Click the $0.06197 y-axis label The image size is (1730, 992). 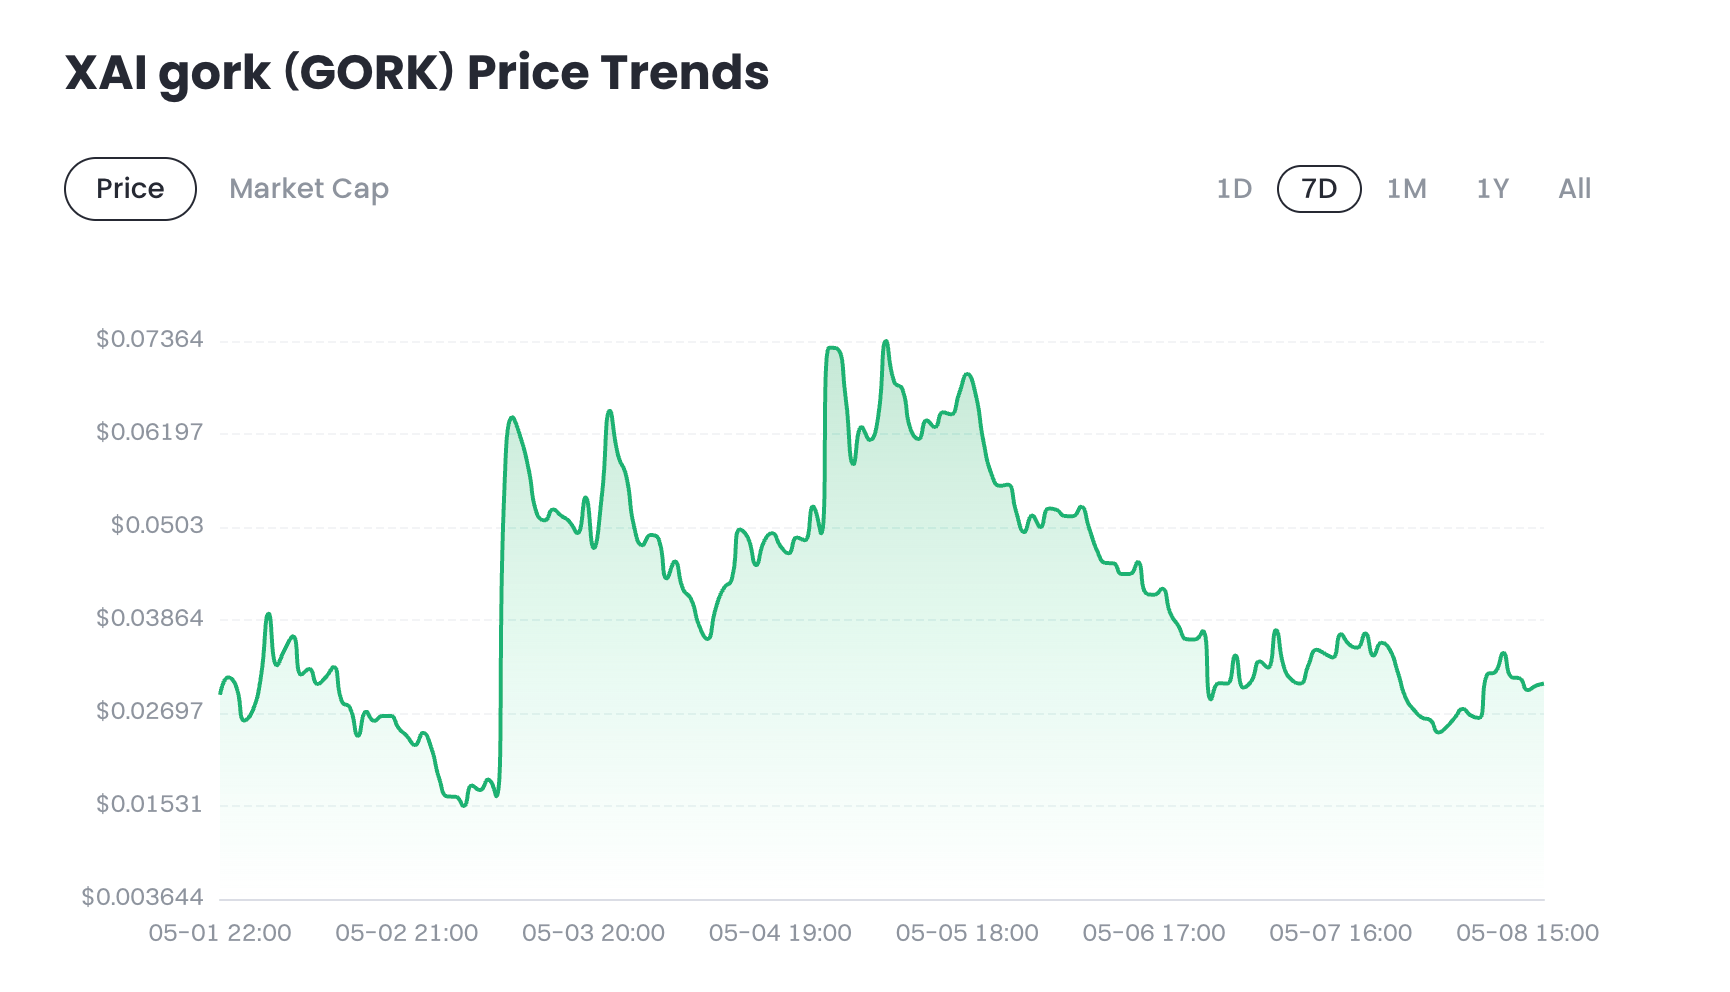coord(150,432)
